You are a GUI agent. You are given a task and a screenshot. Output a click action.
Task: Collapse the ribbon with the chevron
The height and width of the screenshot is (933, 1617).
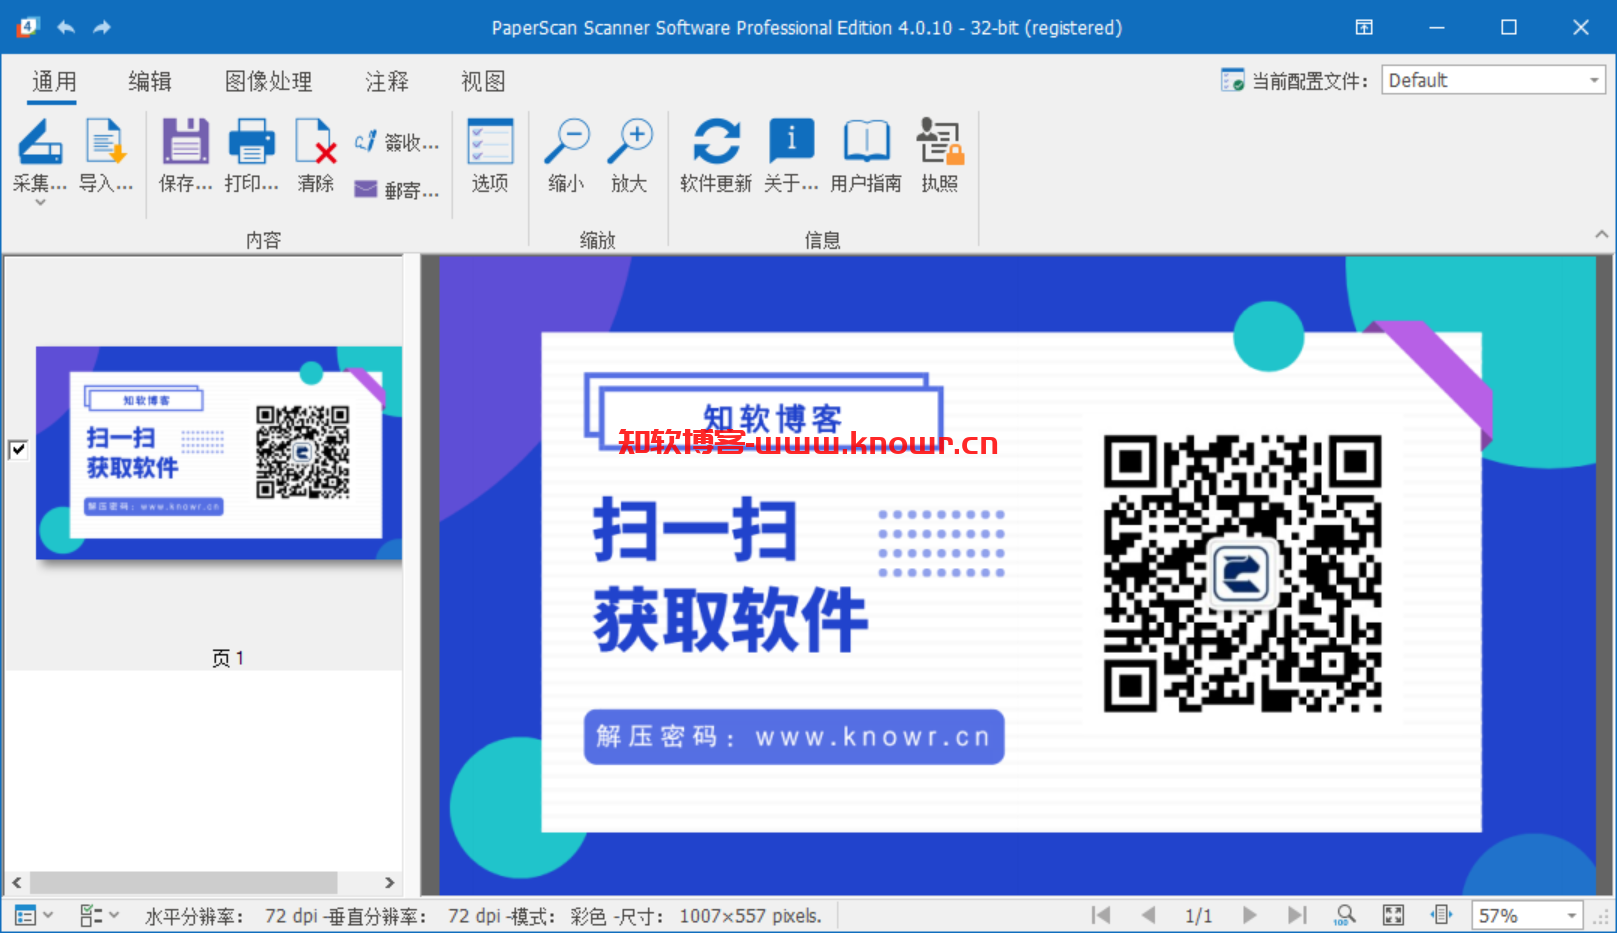point(1601,234)
